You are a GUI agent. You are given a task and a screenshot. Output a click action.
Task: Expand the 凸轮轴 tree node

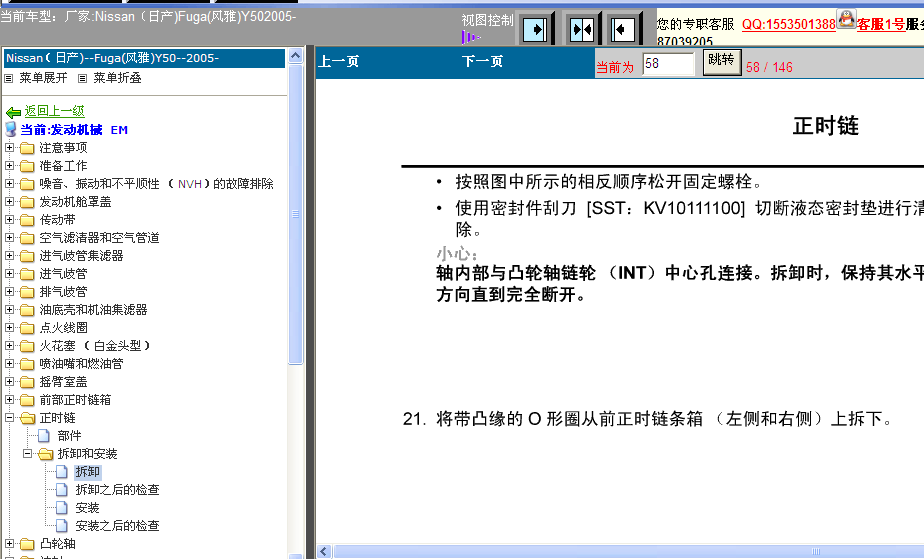coord(9,543)
